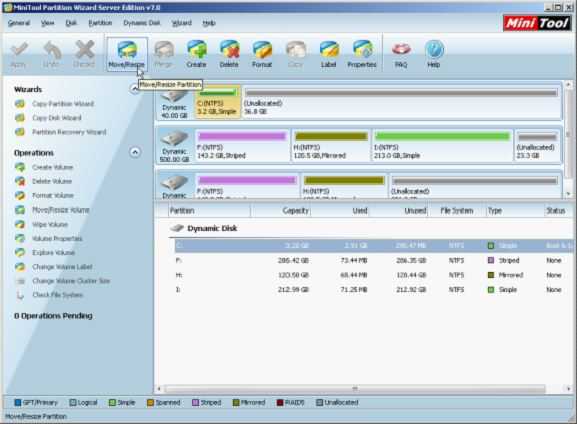Click the disk map scroll down arrow
577x424 pixels.
tap(568, 194)
